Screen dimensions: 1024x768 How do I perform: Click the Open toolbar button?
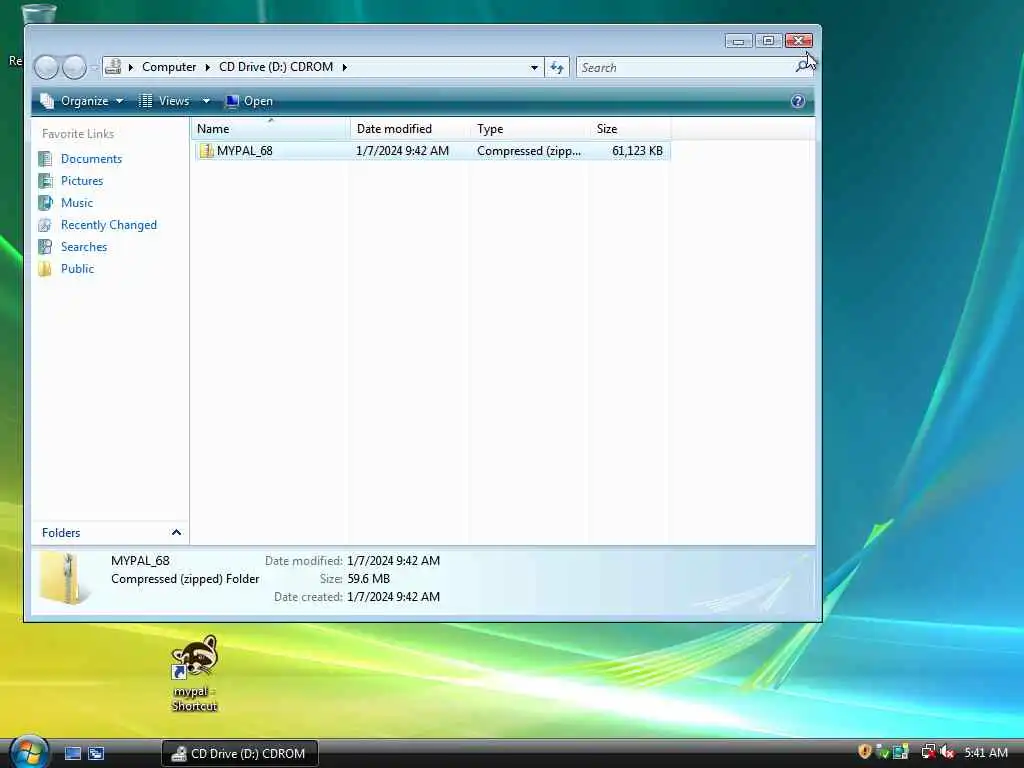click(249, 101)
